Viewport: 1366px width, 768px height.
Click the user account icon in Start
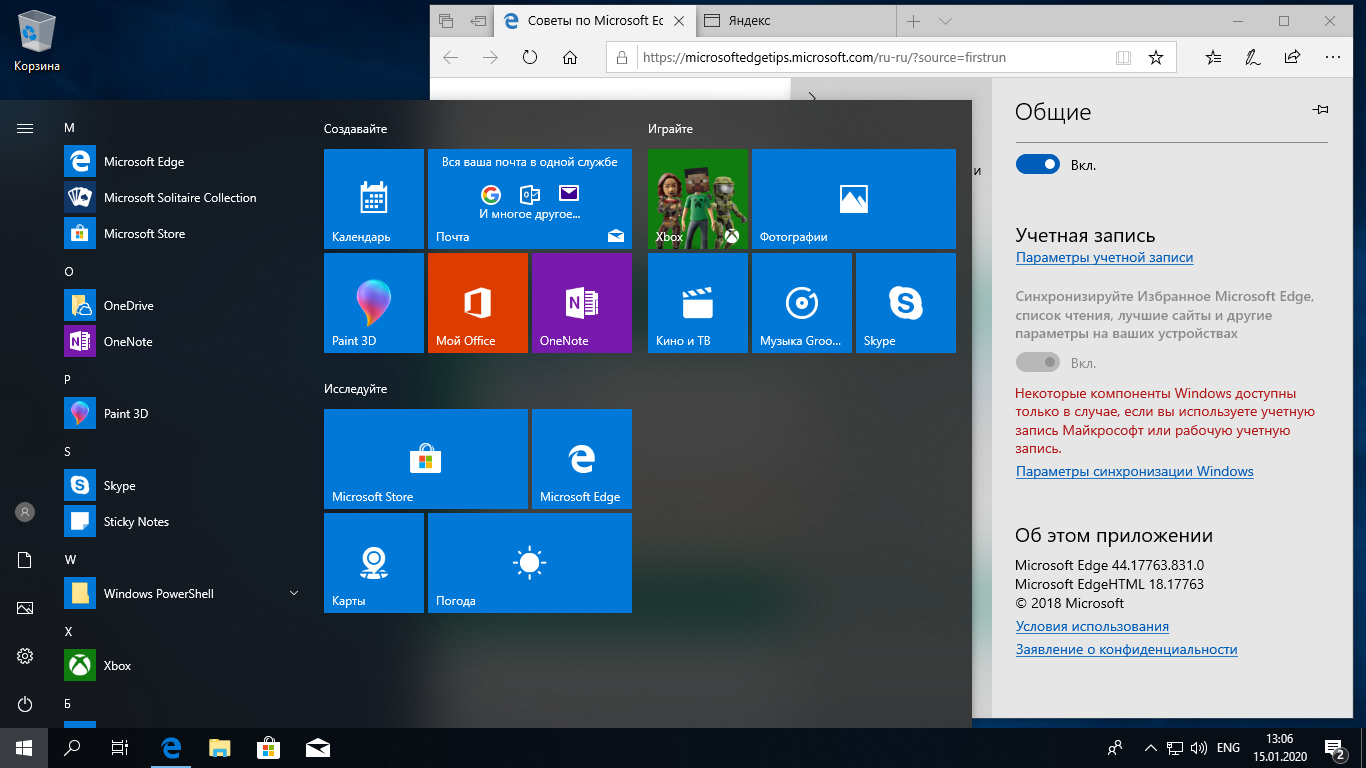pyautogui.click(x=25, y=512)
